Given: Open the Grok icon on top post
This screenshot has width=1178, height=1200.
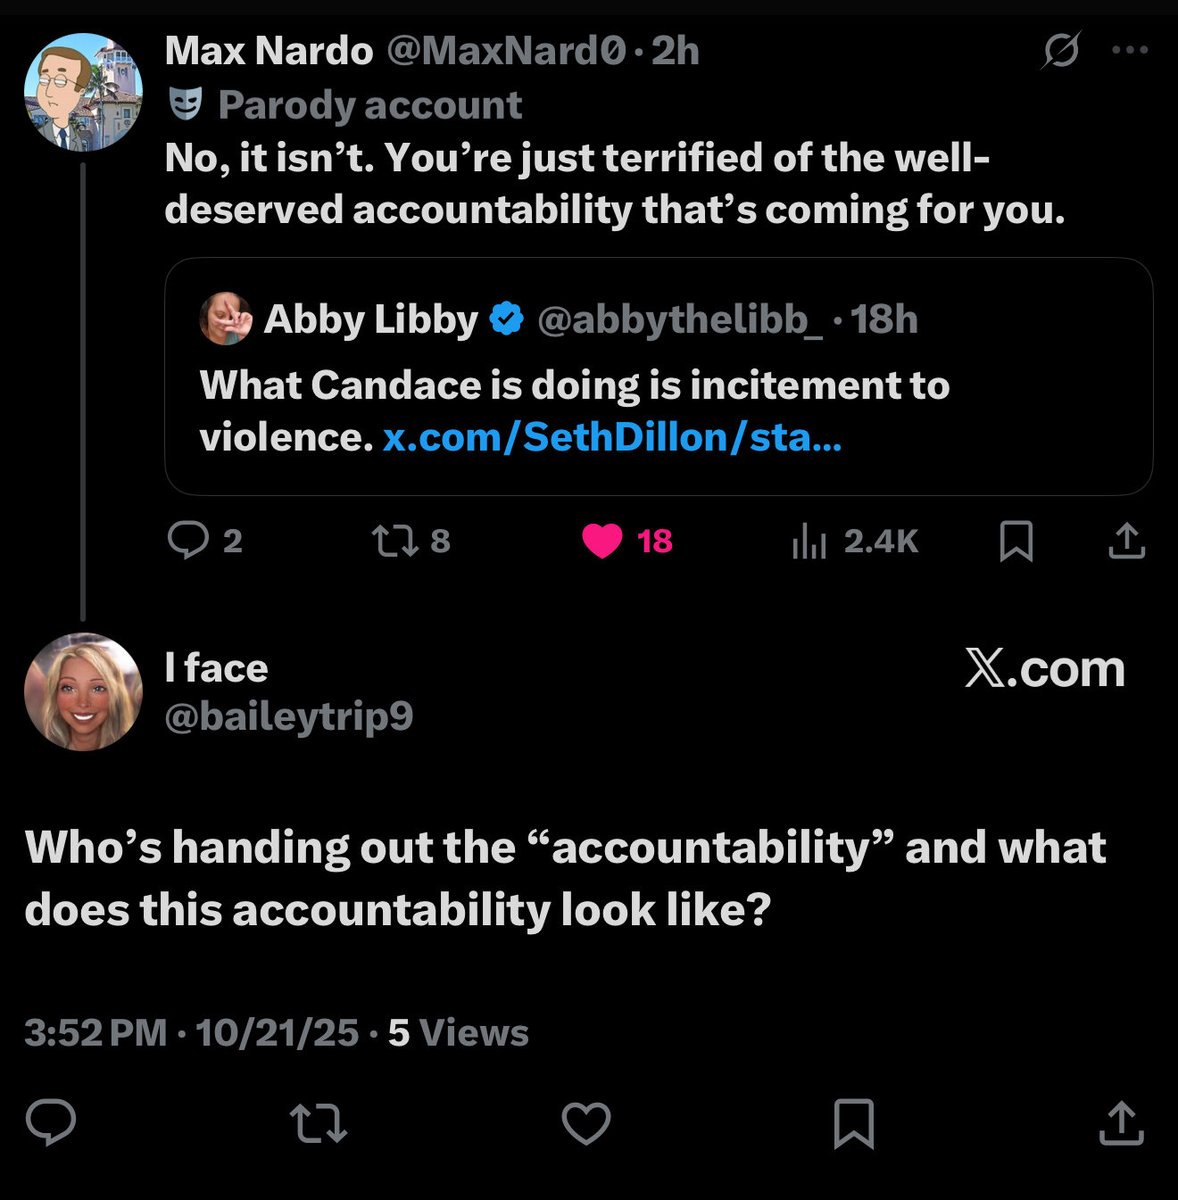Looking at the screenshot, I should tap(1060, 50).
